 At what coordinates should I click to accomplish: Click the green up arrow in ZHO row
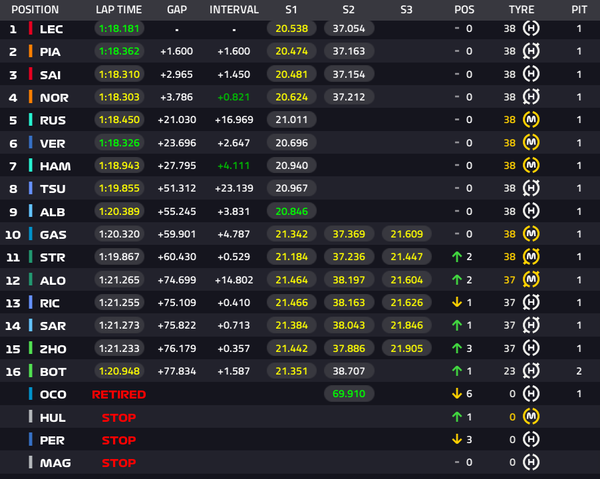tap(457, 348)
